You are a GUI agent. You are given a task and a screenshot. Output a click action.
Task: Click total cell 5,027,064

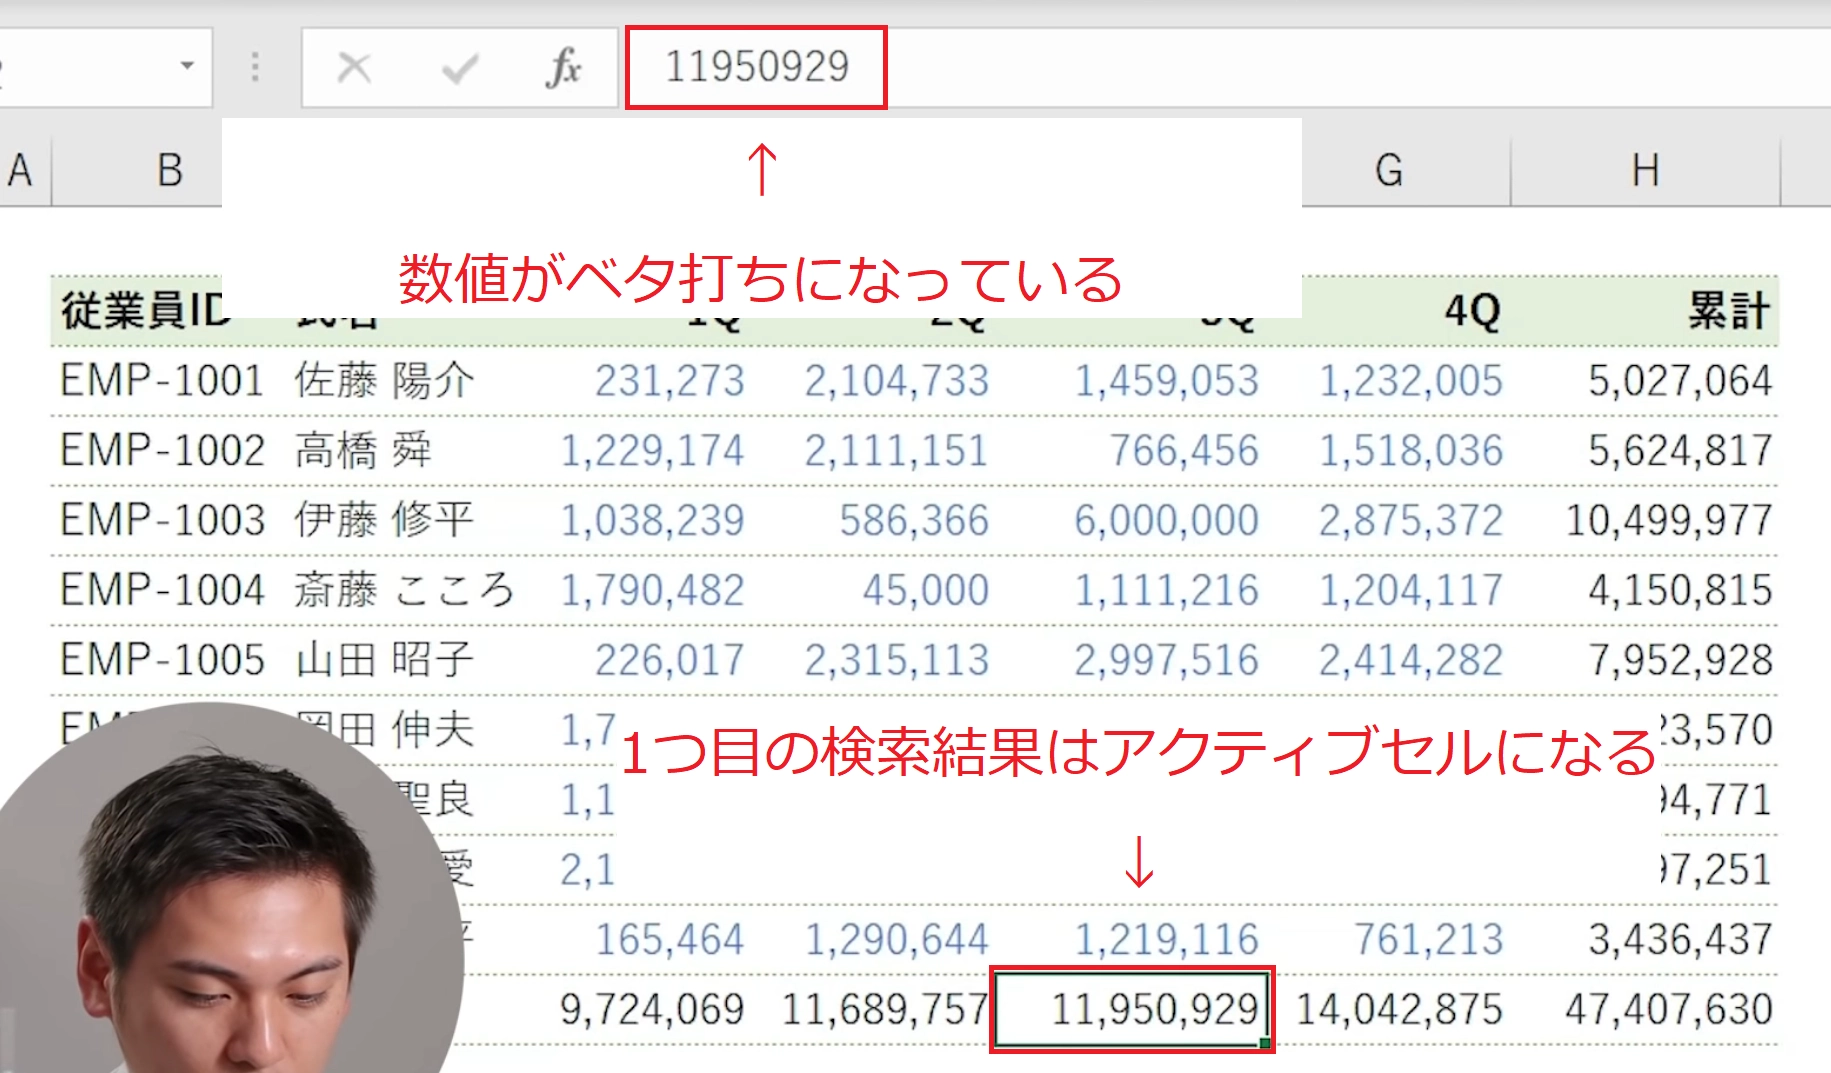tap(1680, 381)
